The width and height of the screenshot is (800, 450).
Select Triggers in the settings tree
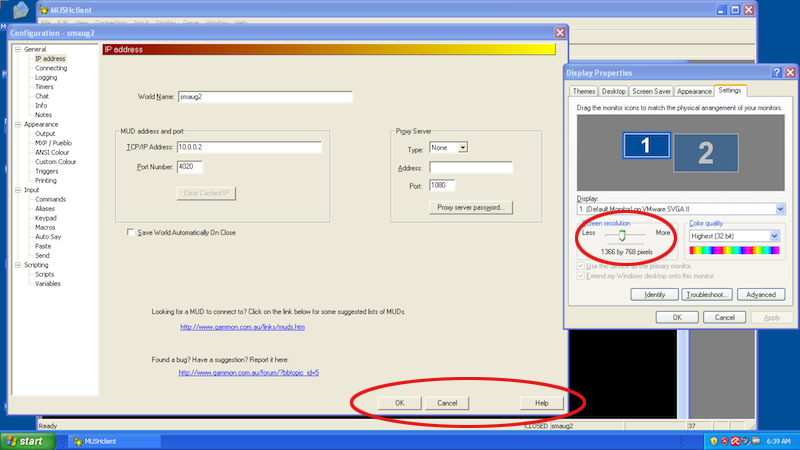point(46,171)
